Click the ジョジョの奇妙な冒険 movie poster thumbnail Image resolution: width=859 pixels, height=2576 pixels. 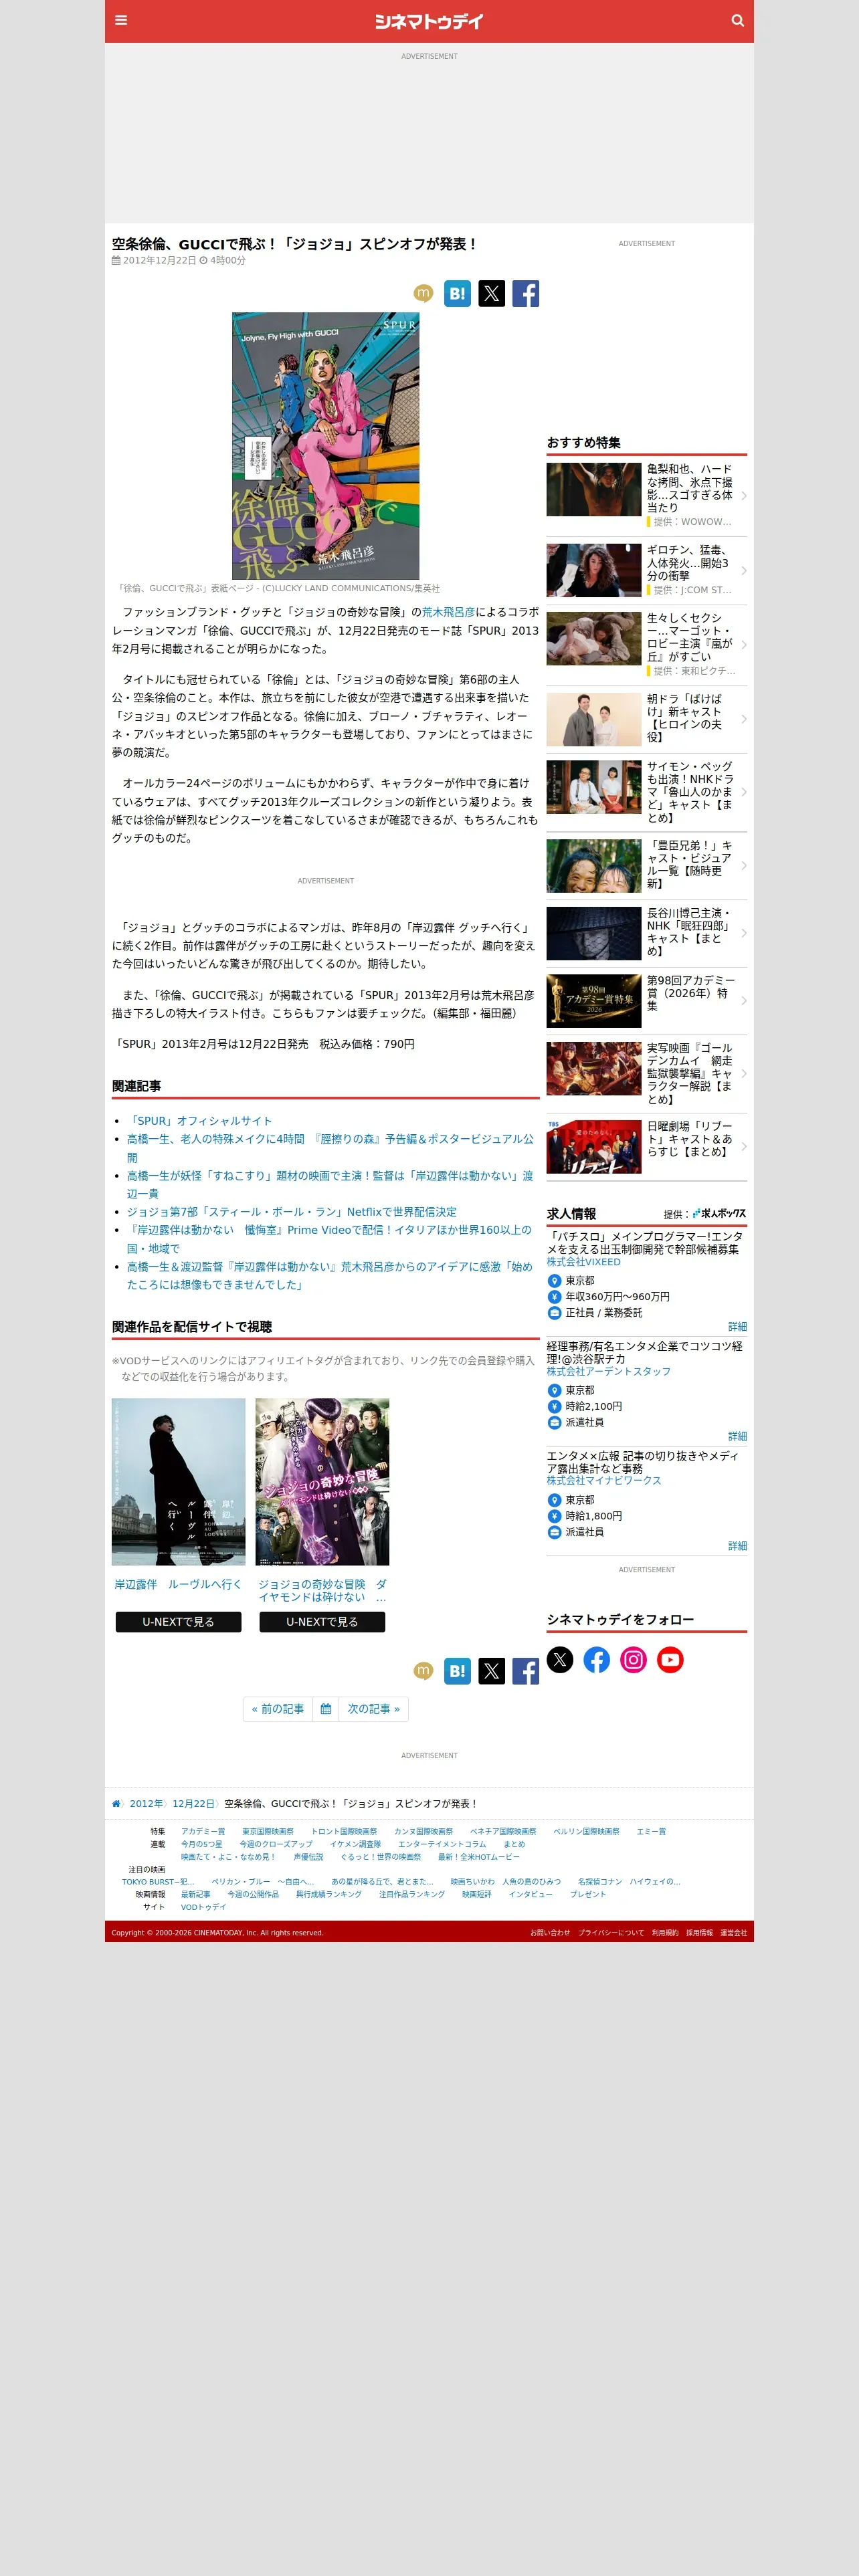pos(322,1481)
